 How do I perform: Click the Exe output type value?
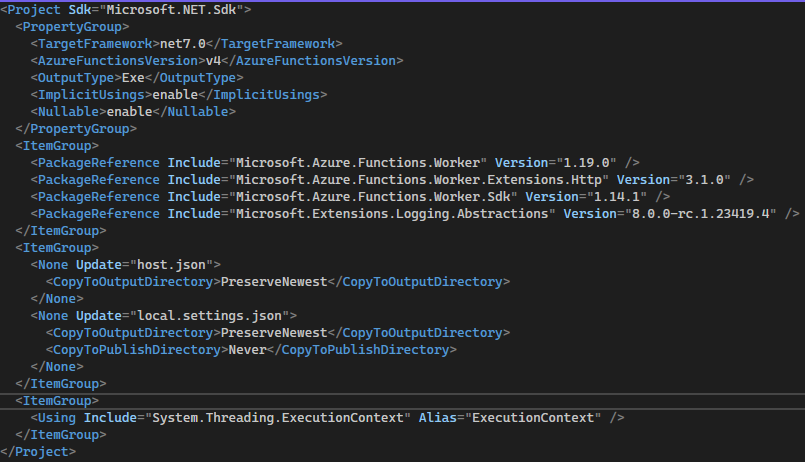[x=133, y=78]
